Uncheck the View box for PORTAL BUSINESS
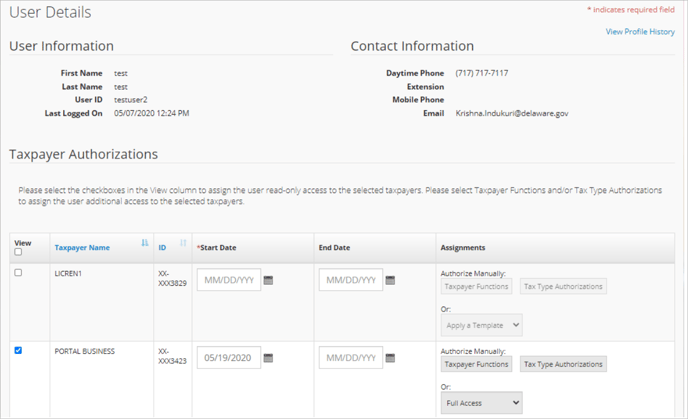The width and height of the screenshot is (688, 419). tap(18, 350)
